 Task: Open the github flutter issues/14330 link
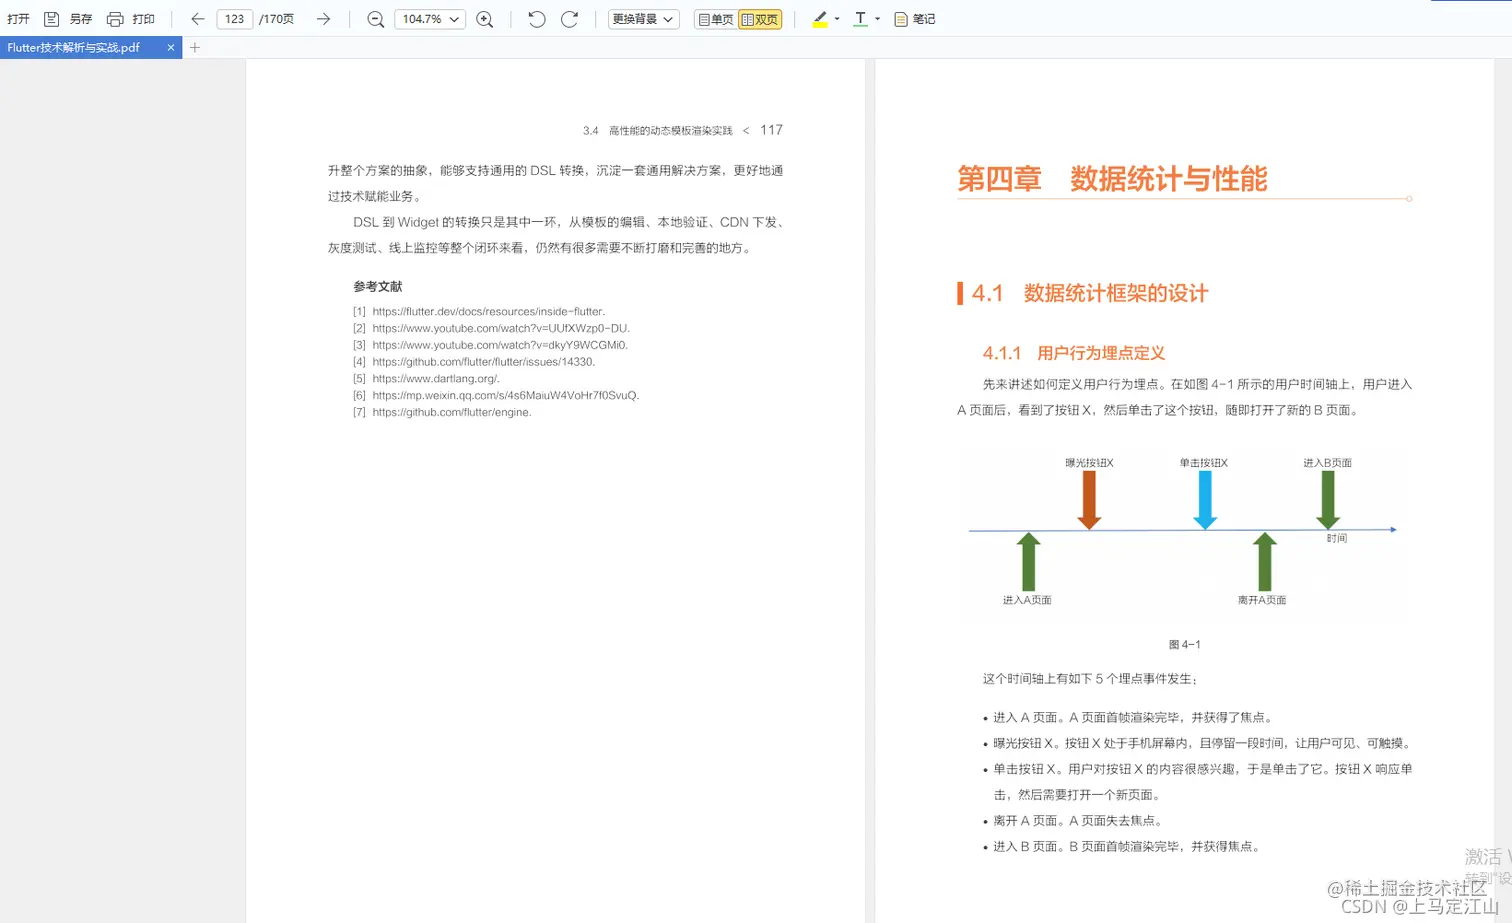tap(483, 362)
